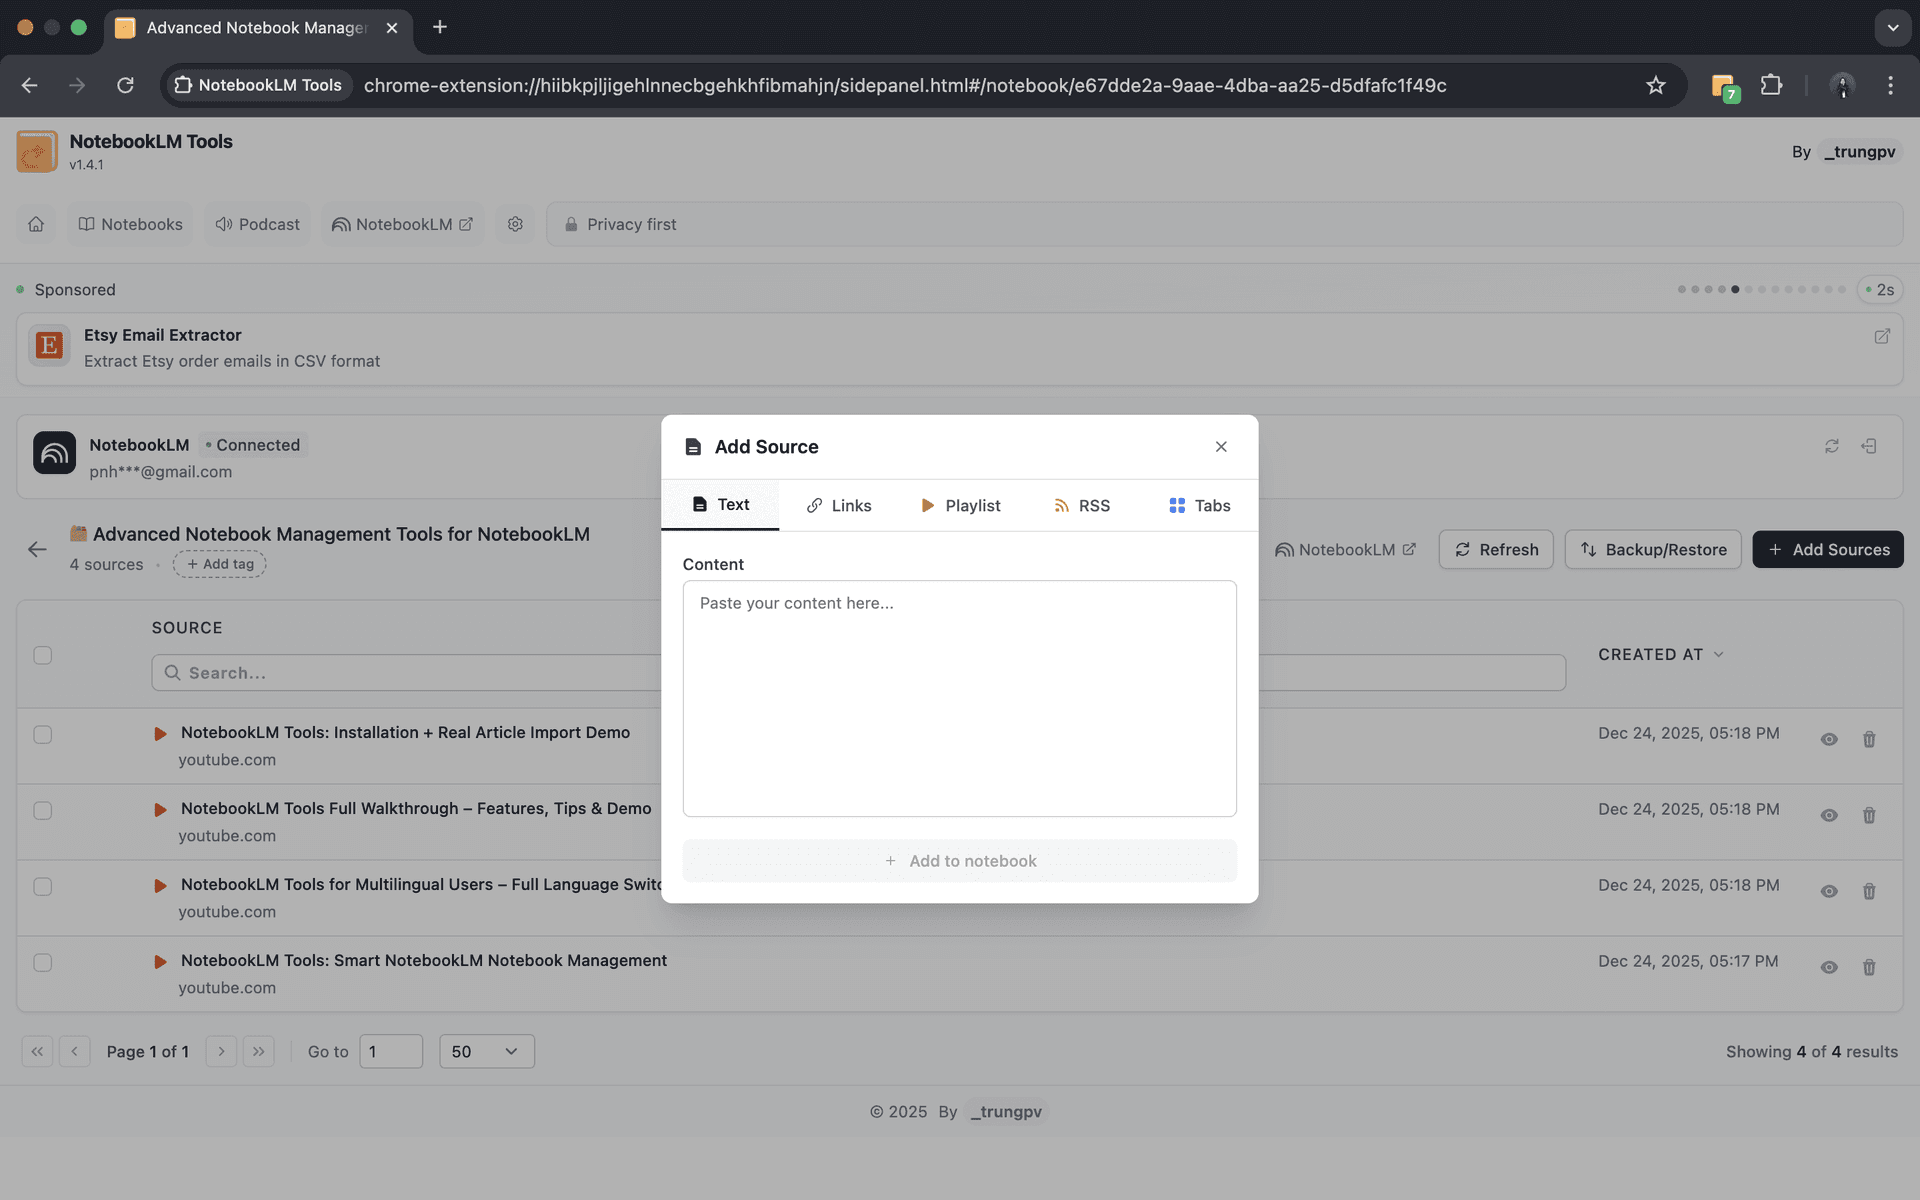Click the Backup/Restore button

pos(1653,549)
